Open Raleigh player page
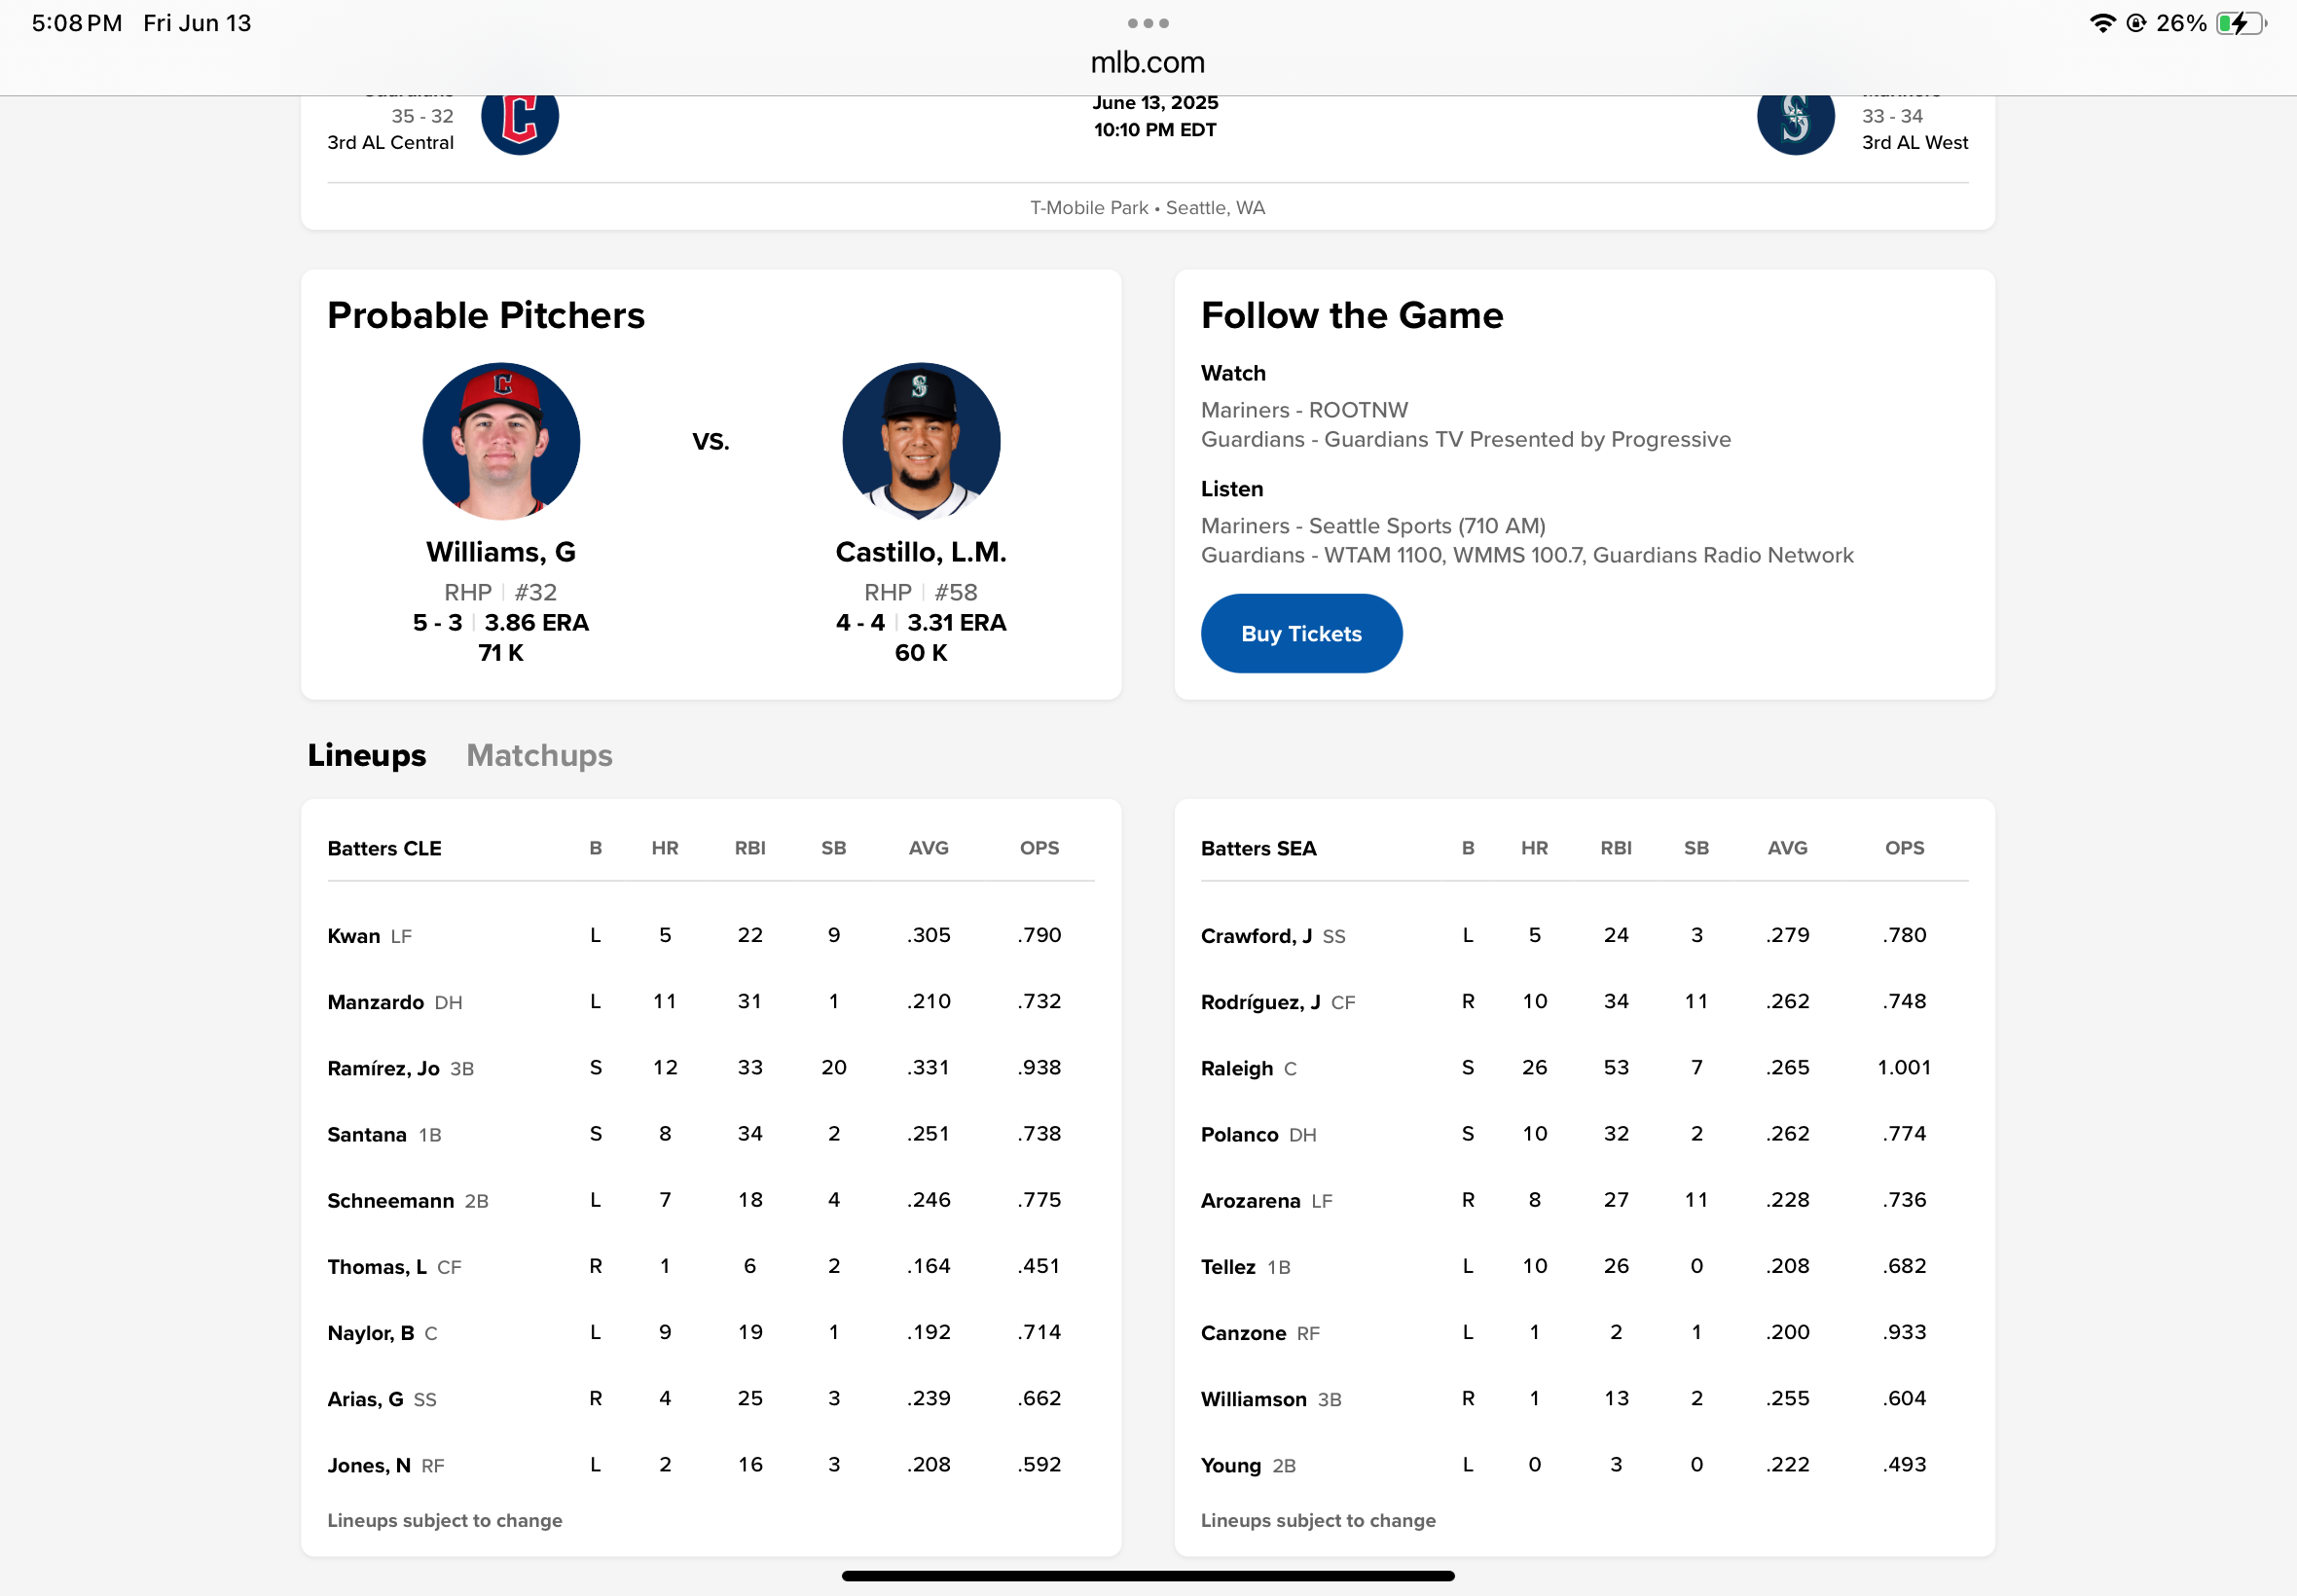This screenshot has height=1596, width=2297. point(1236,1068)
